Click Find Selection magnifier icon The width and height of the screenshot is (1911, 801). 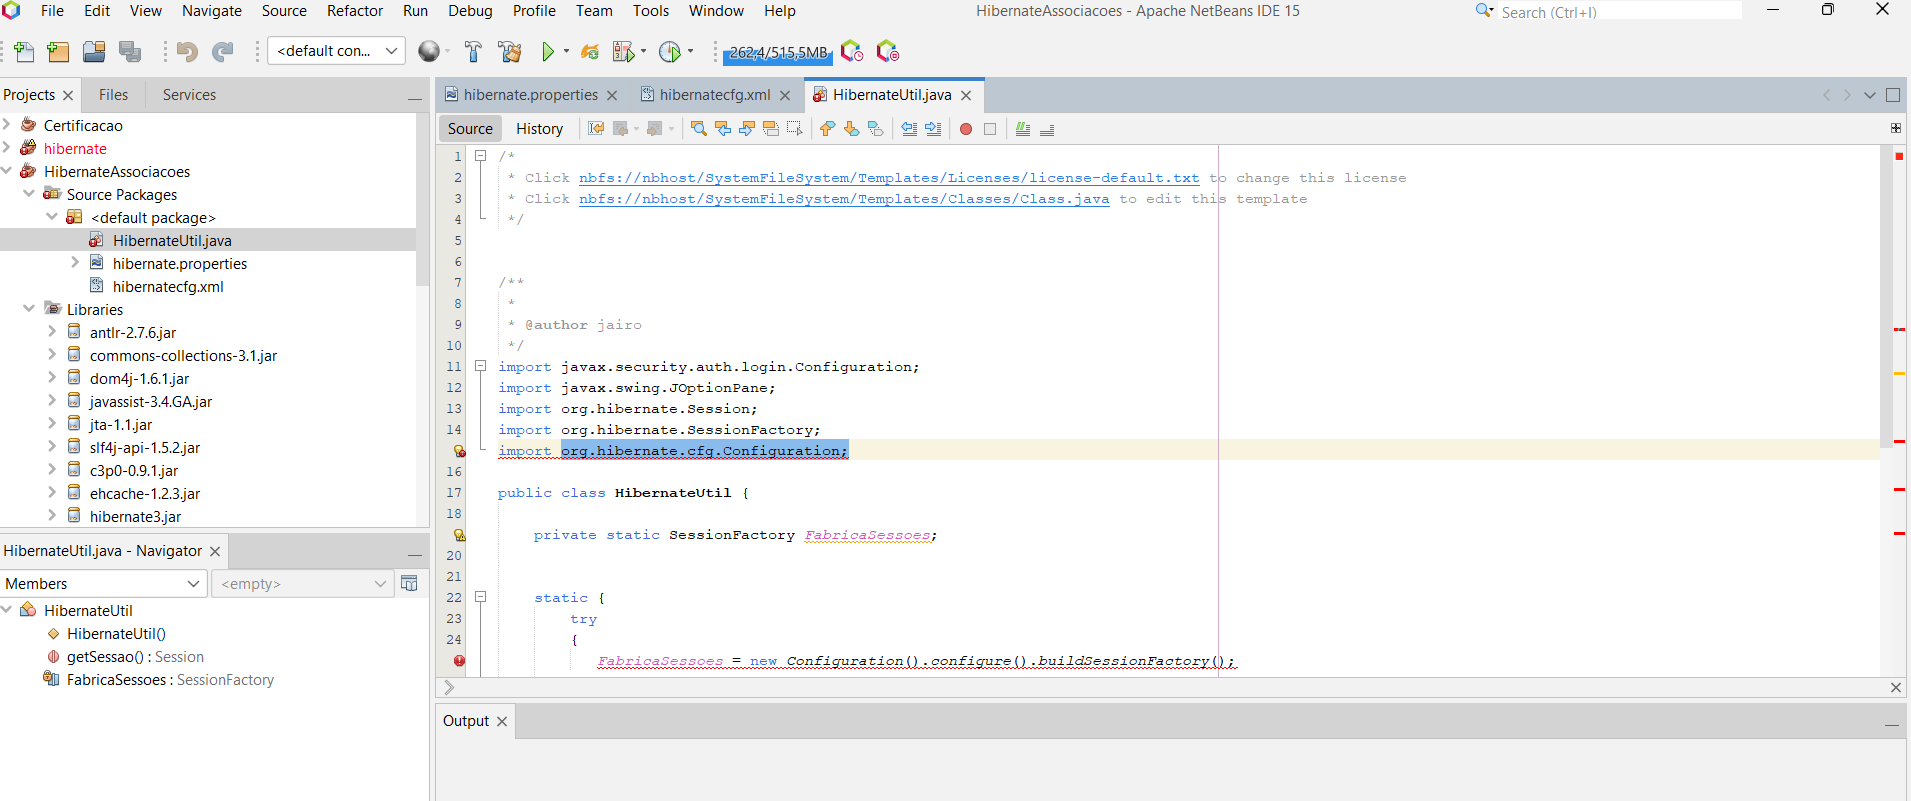pos(699,129)
